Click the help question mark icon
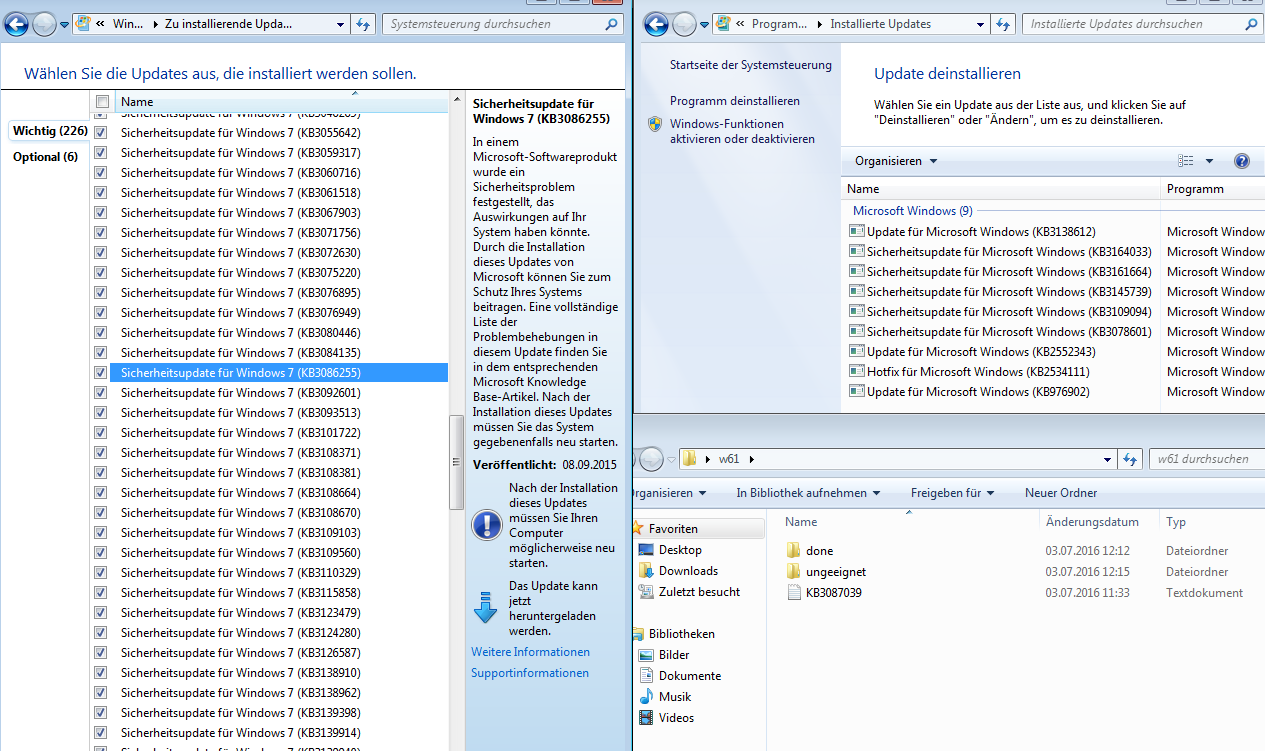This screenshot has height=751, width=1265. coord(1242,161)
